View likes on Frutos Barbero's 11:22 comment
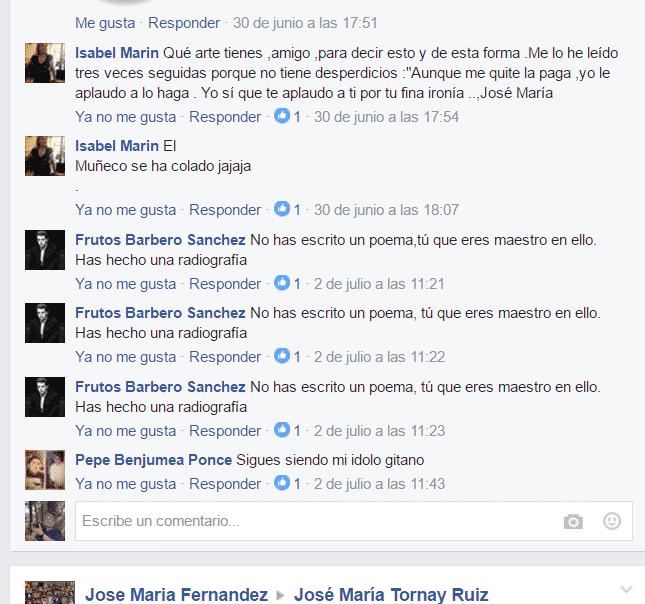Viewport: 645px width, 604px height. 287,356
